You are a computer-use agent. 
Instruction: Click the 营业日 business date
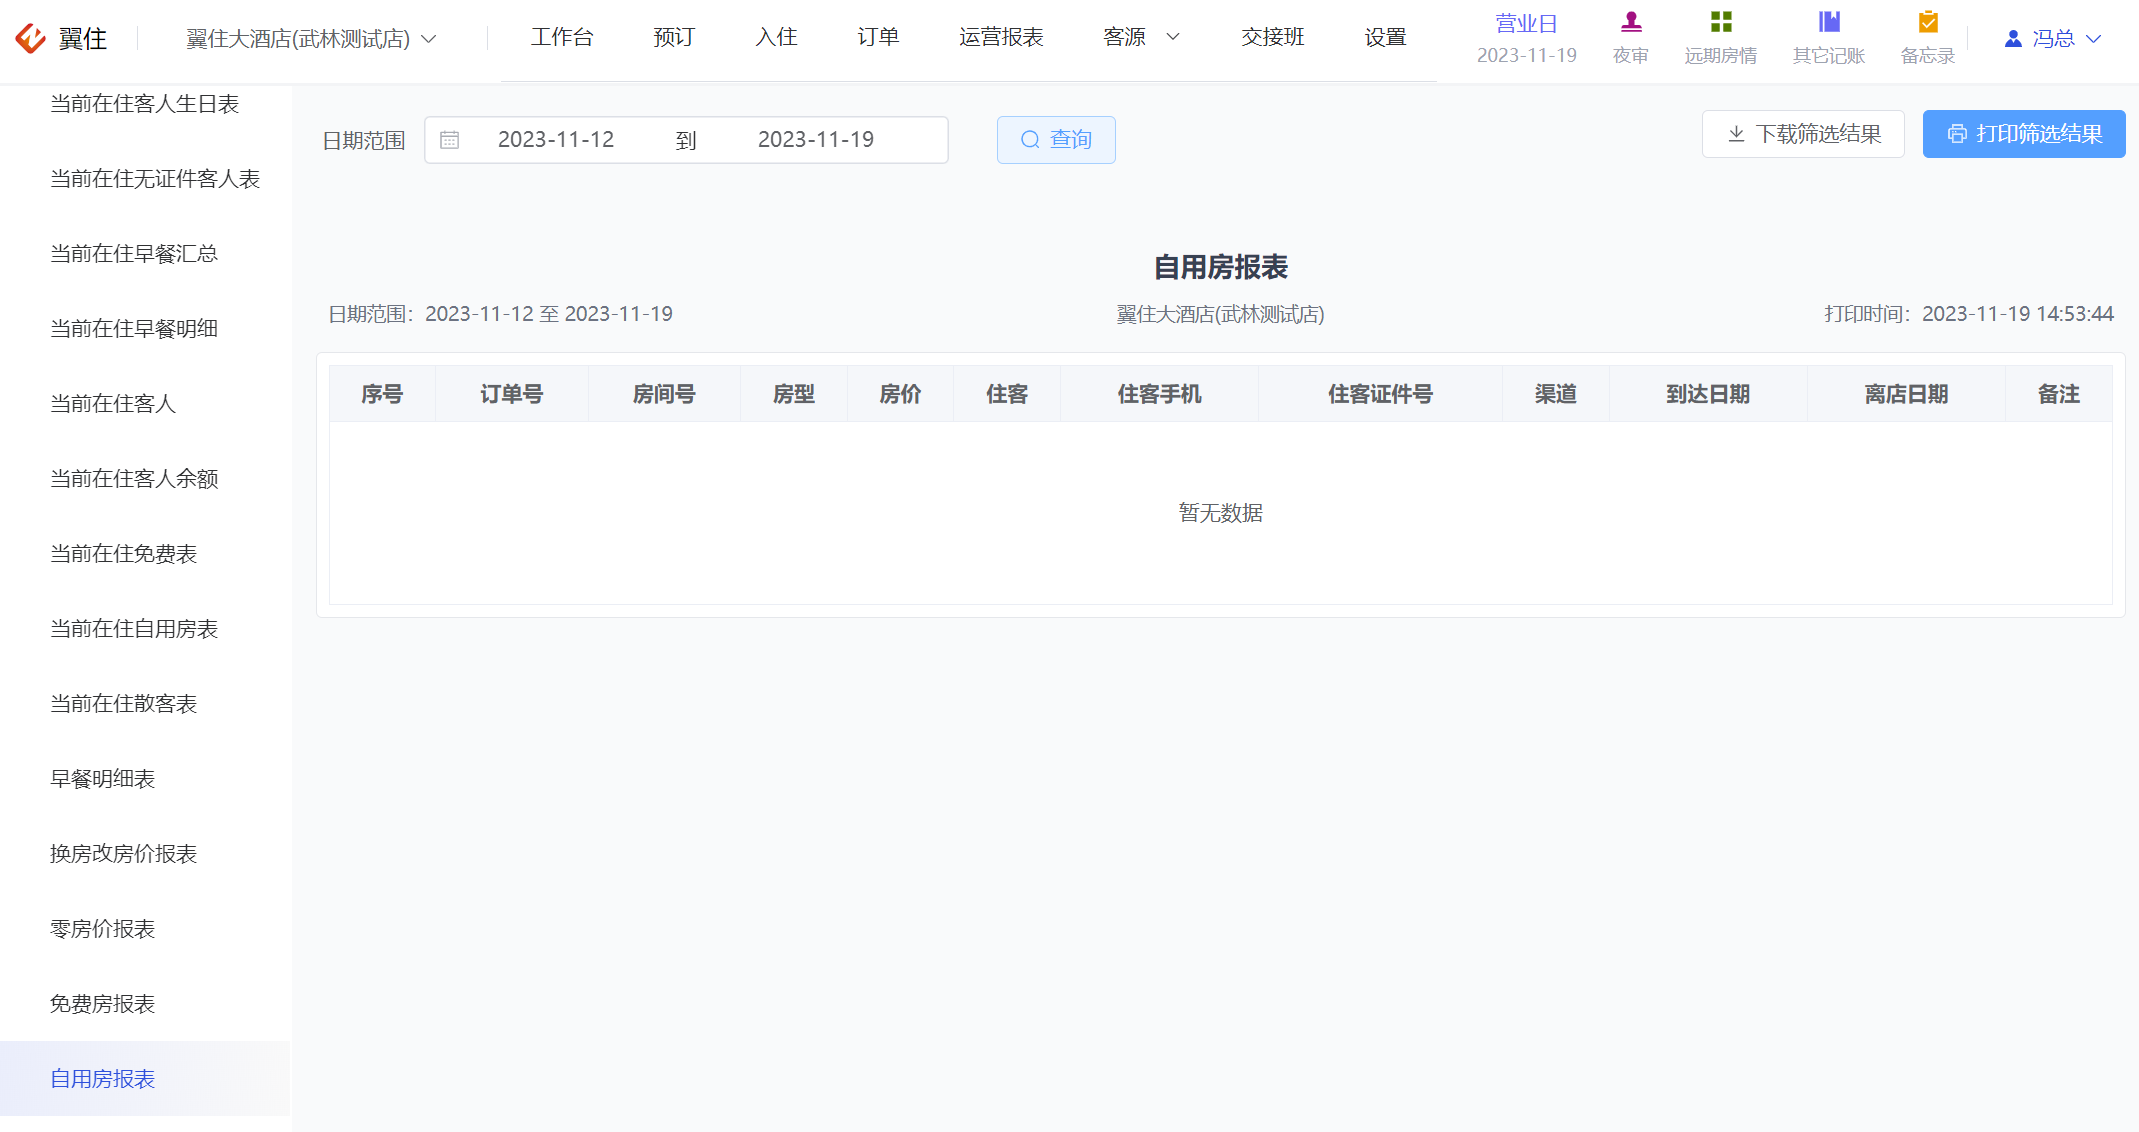[x=1526, y=39]
